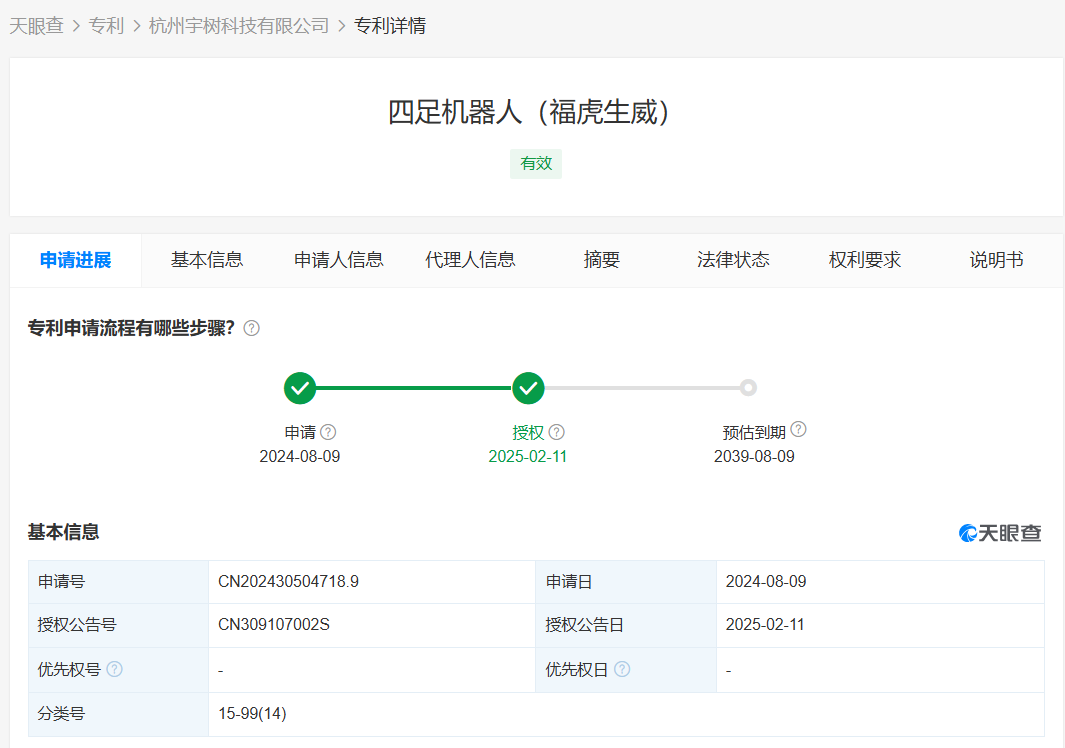
Task: Go to 专利 breadcrumb link
Action: (106, 26)
